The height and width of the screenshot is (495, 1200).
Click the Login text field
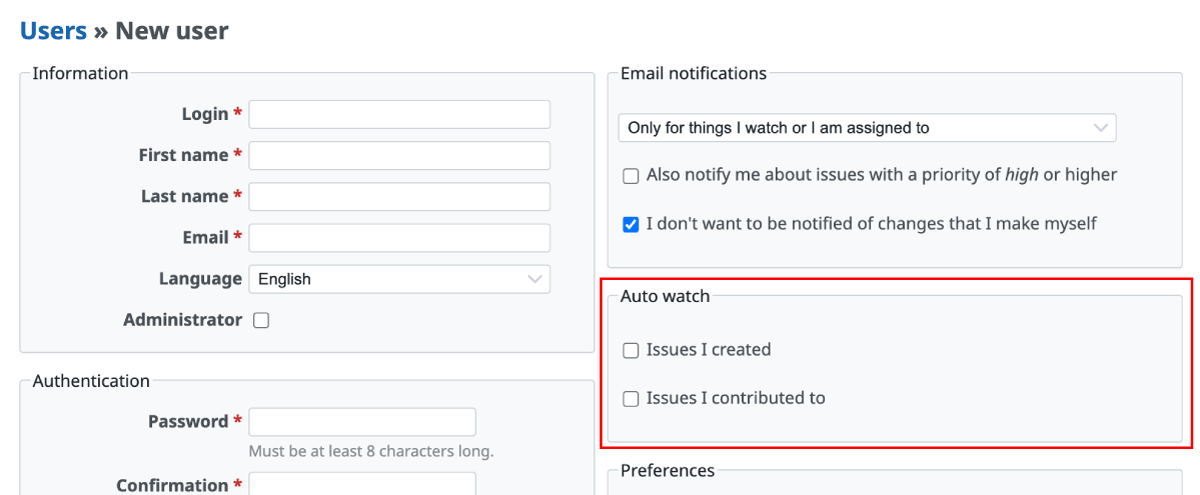tap(399, 115)
